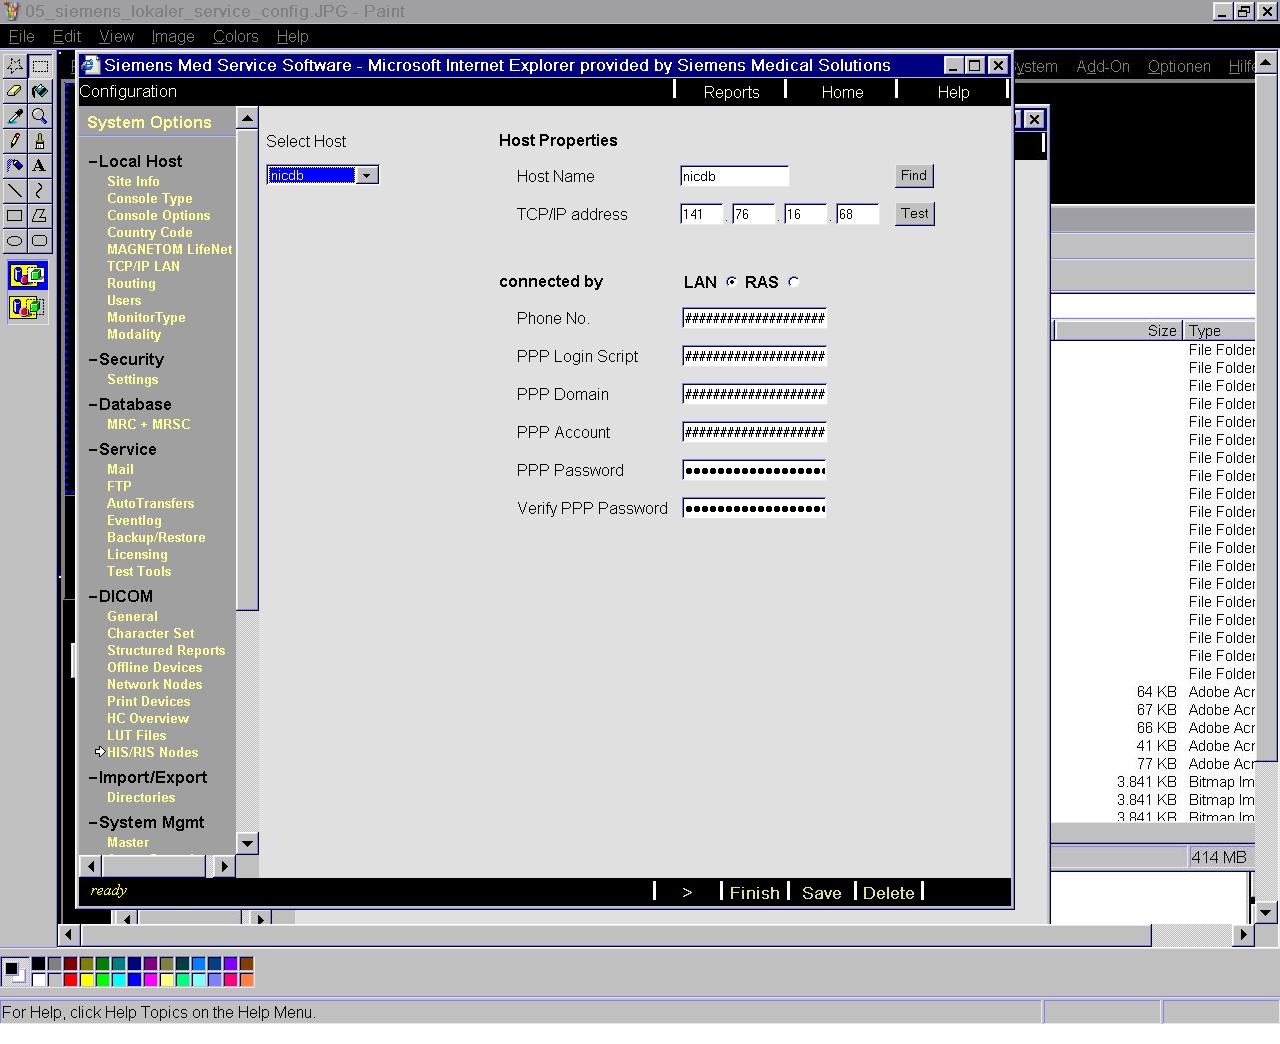Open the Colors menu in Paint
1280x1044 pixels.
[235, 36]
